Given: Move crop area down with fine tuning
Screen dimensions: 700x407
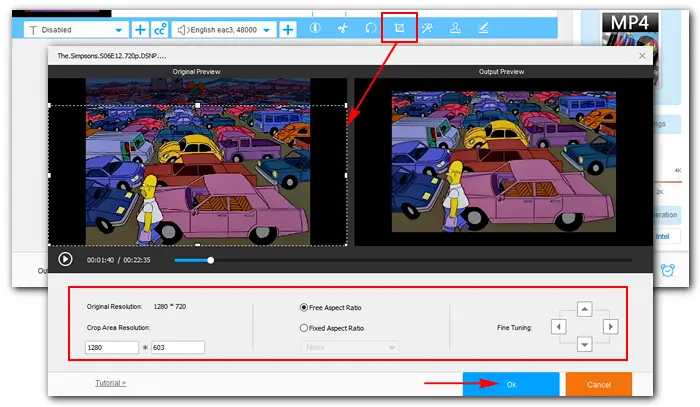Looking at the screenshot, I should [584, 344].
